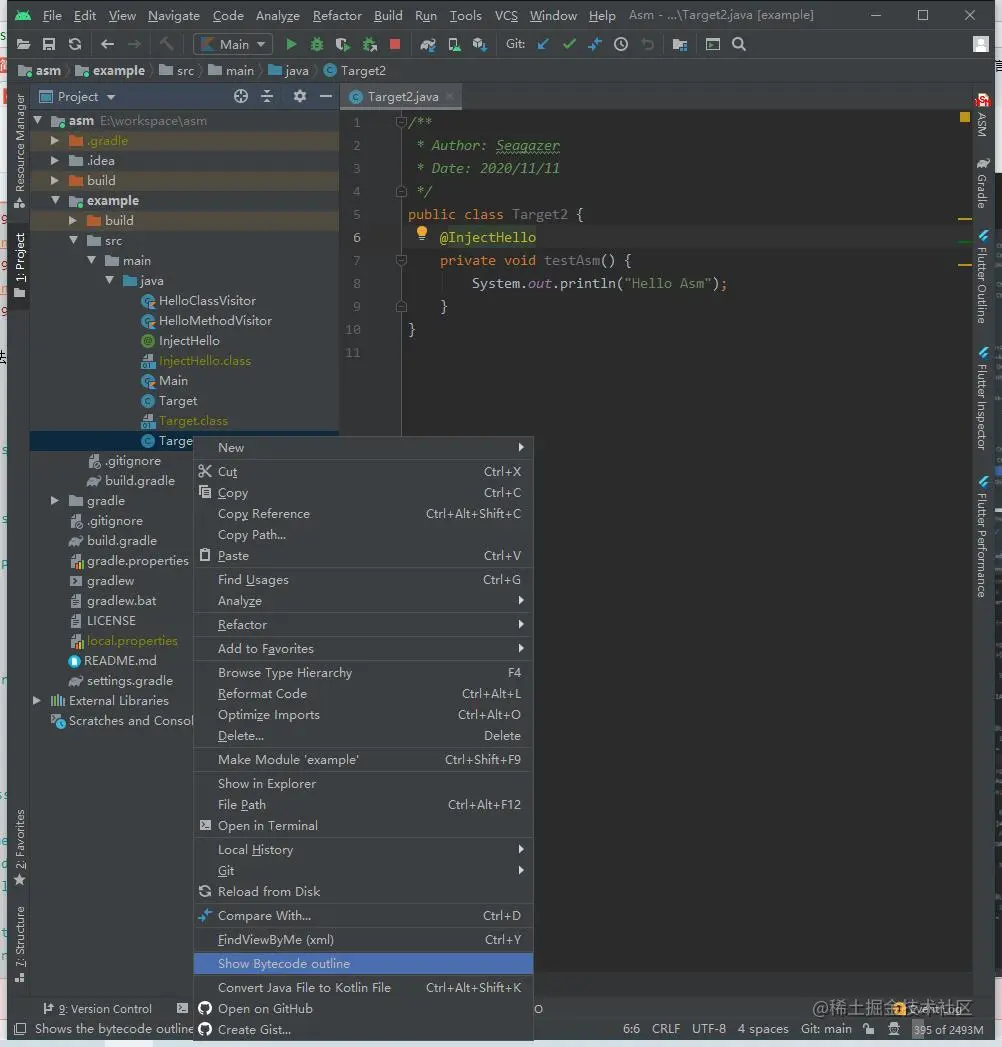Choose Open in Terminal entry
The height and width of the screenshot is (1047, 1002).
363,826
